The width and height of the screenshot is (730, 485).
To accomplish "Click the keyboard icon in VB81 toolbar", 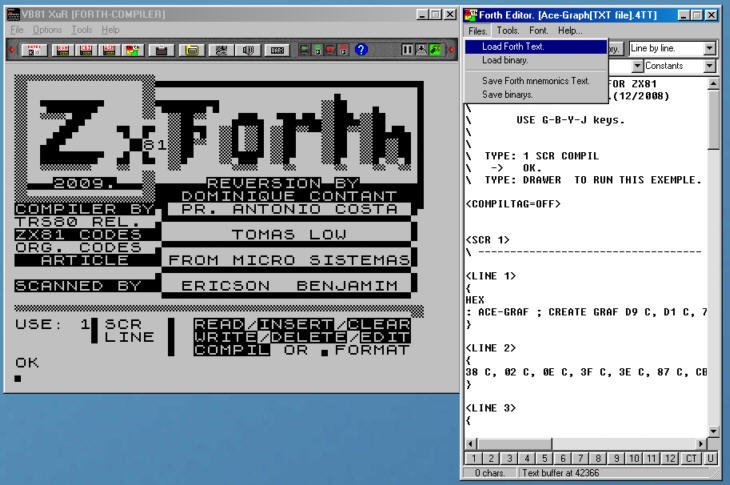I will (277, 50).
